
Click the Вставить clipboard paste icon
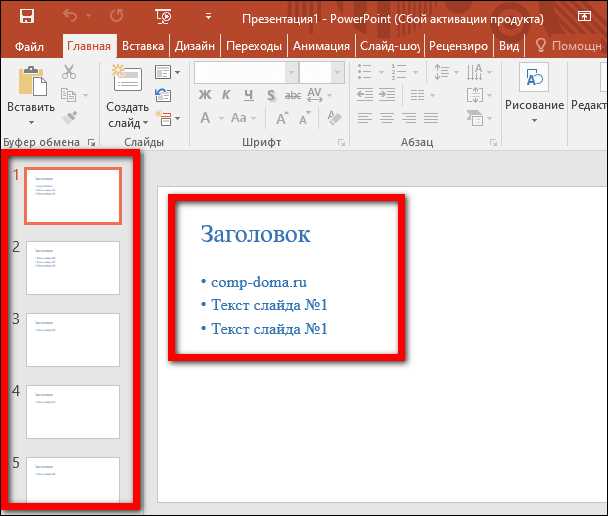(33, 81)
